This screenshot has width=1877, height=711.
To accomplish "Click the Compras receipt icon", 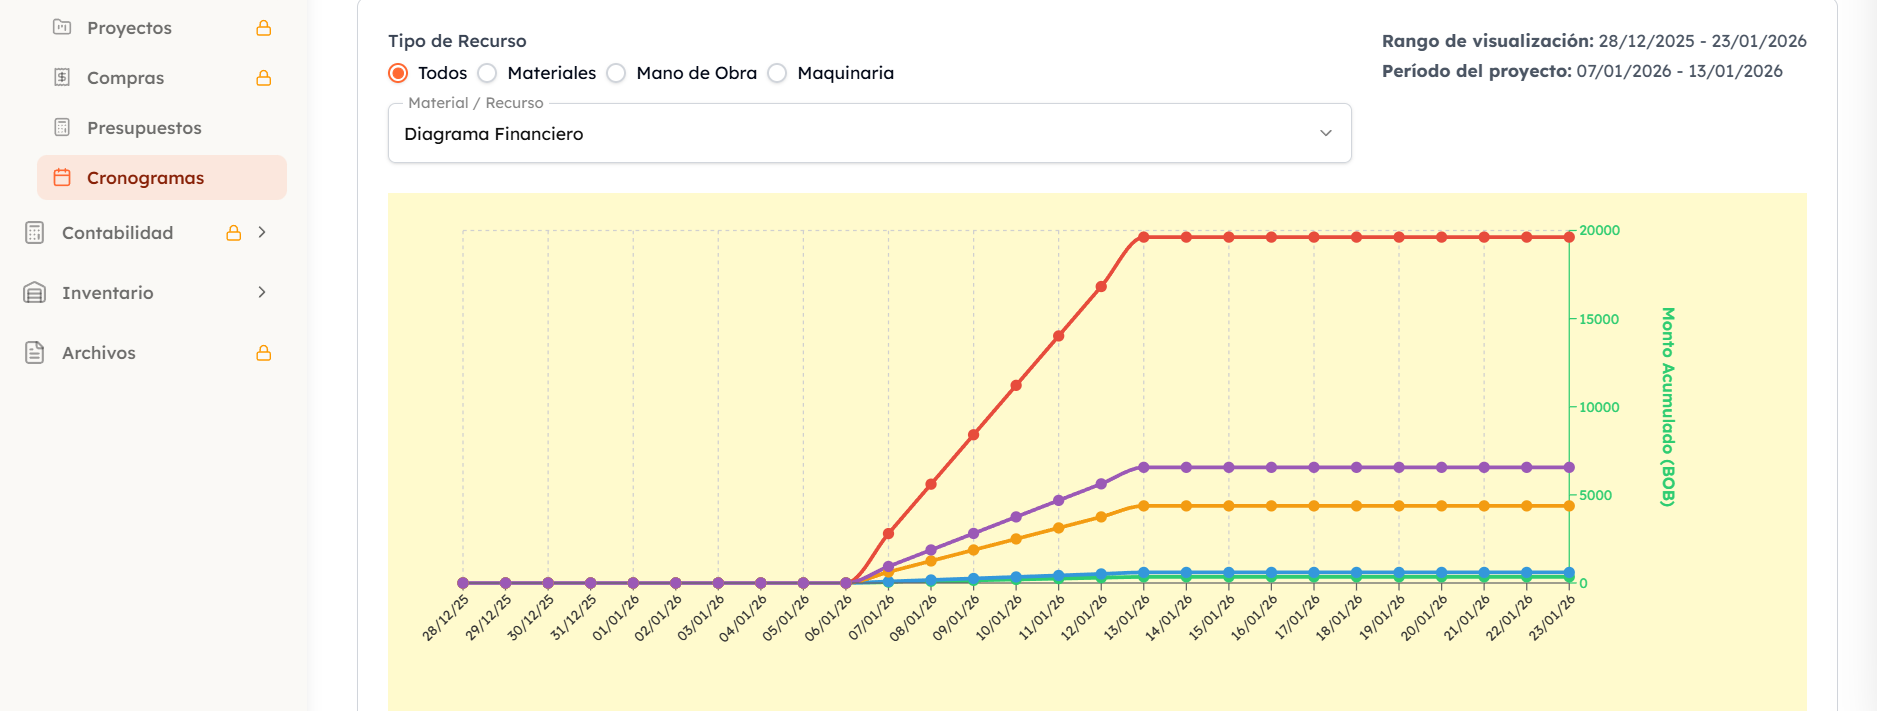I will click(x=62, y=77).
